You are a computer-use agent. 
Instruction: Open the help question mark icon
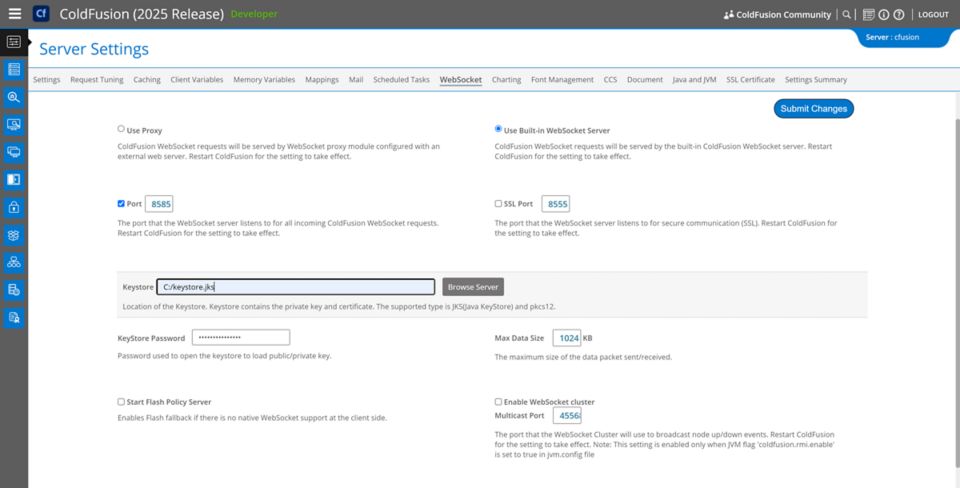[x=899, y=15]
